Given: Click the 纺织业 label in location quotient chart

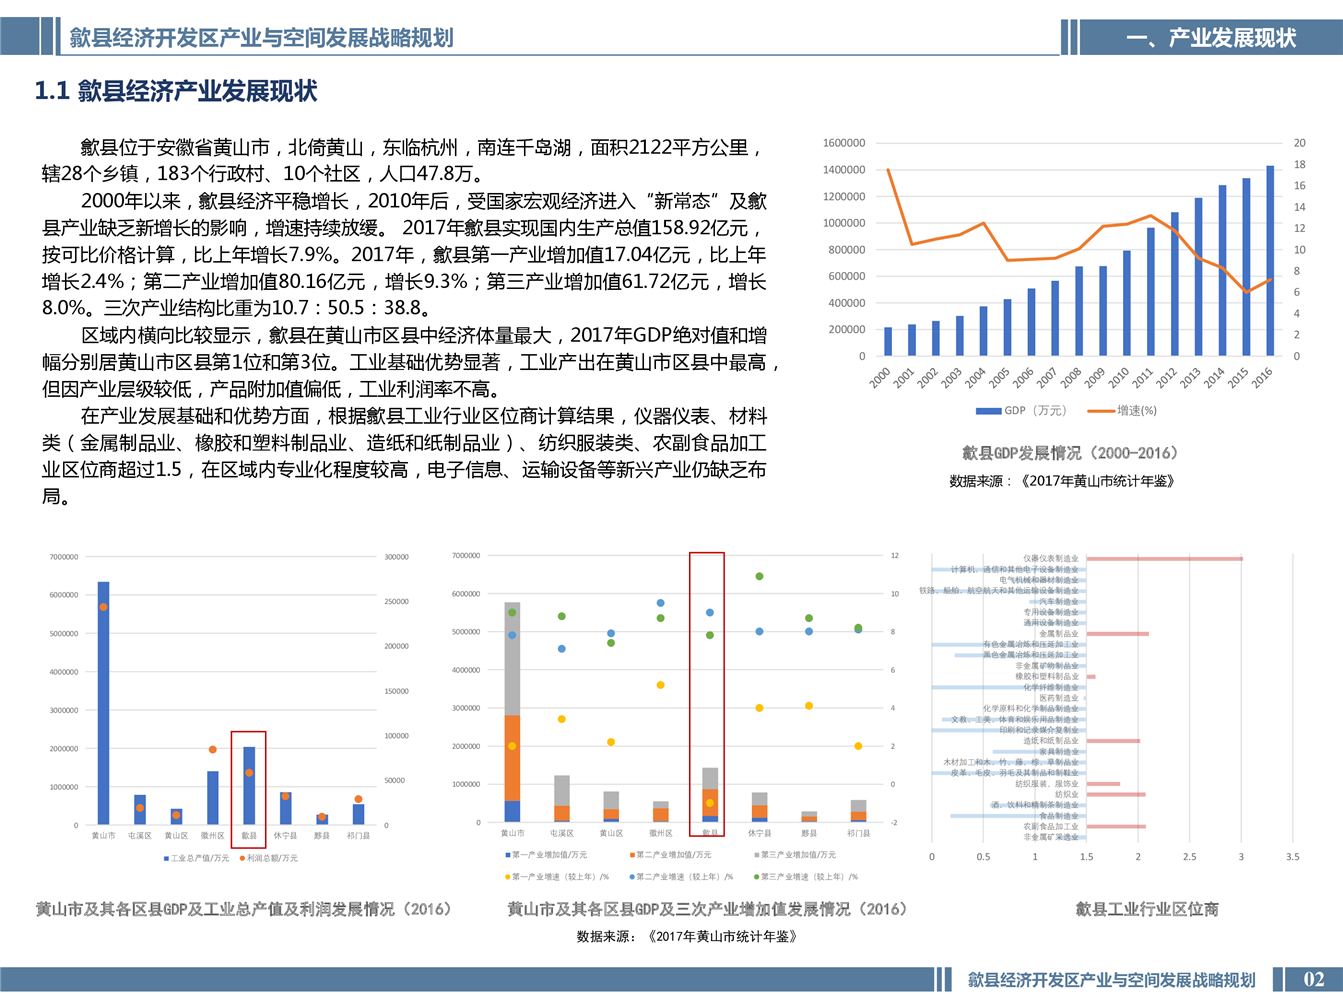Looking at the screenshot, I should [1067, 795].
